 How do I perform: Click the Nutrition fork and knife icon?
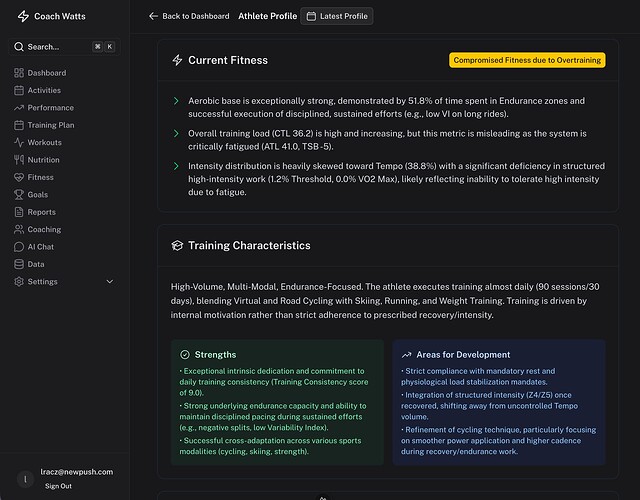[19, 160]
